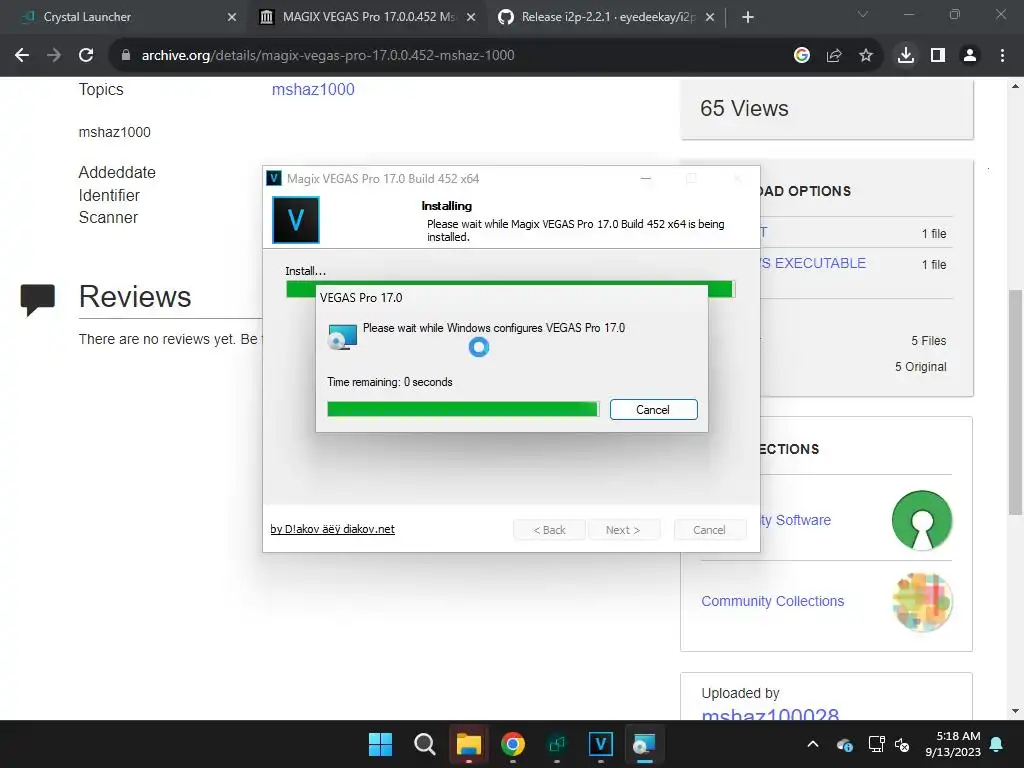This screenshot has width=1024, height=768.
Task: Open a new browser tab
Action: point(748,17)
